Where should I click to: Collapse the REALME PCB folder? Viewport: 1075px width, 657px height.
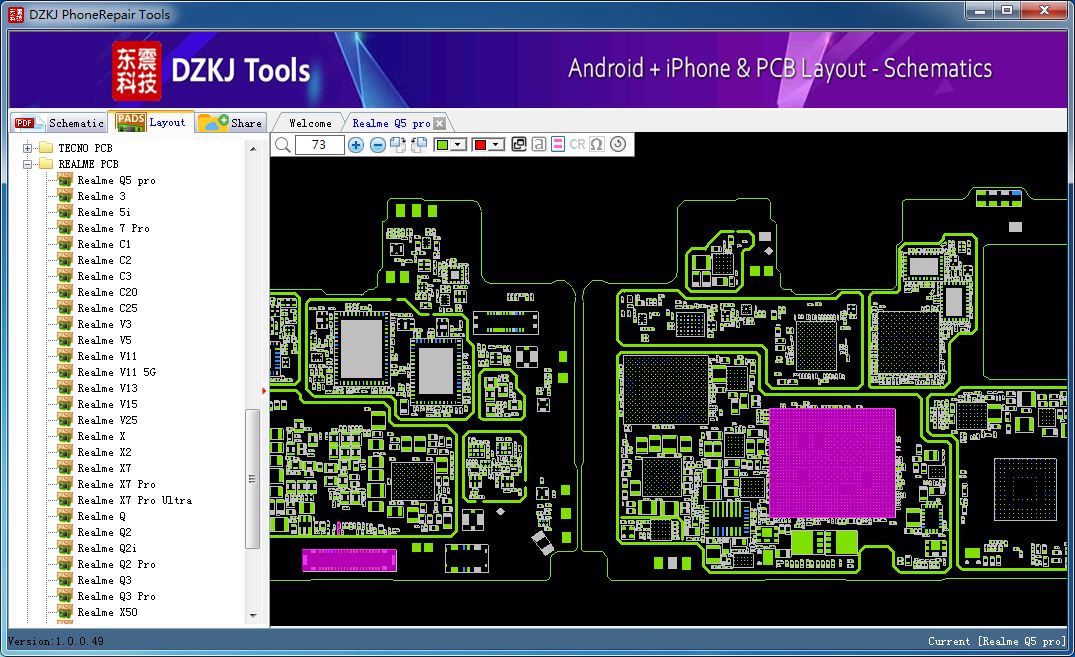[x=27, y=164]
